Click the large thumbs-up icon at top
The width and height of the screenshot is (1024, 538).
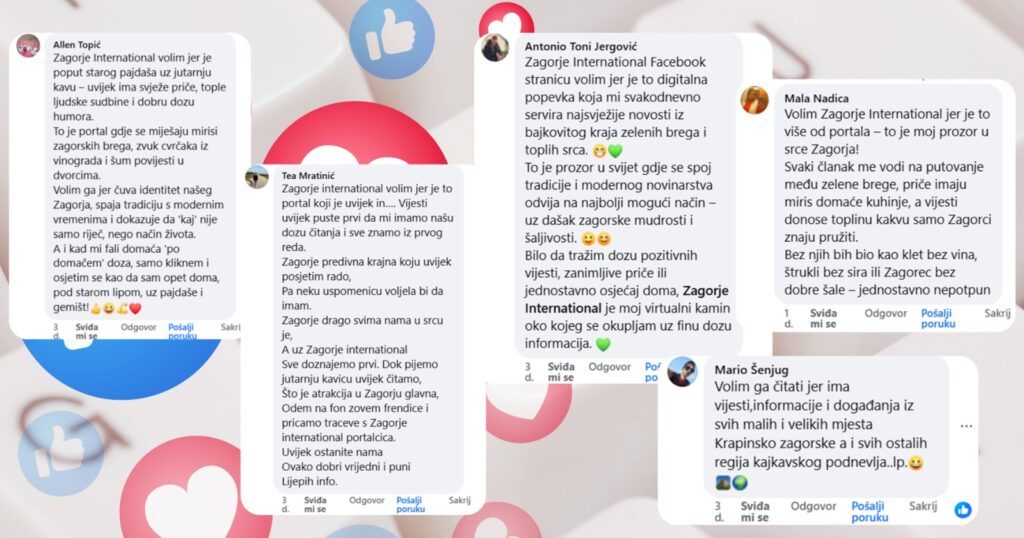(392, 39)
